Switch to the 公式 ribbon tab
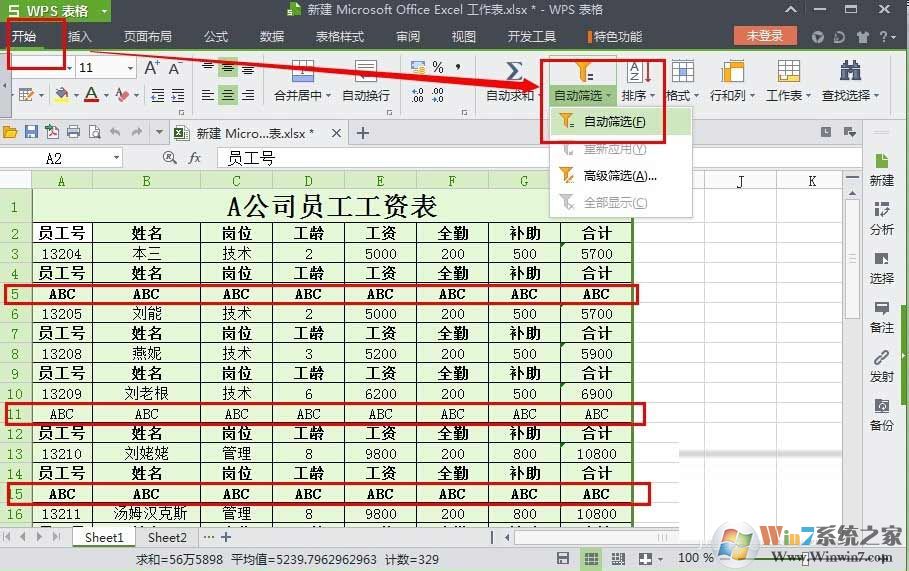The image size is (909, 571). pos(216,37)
